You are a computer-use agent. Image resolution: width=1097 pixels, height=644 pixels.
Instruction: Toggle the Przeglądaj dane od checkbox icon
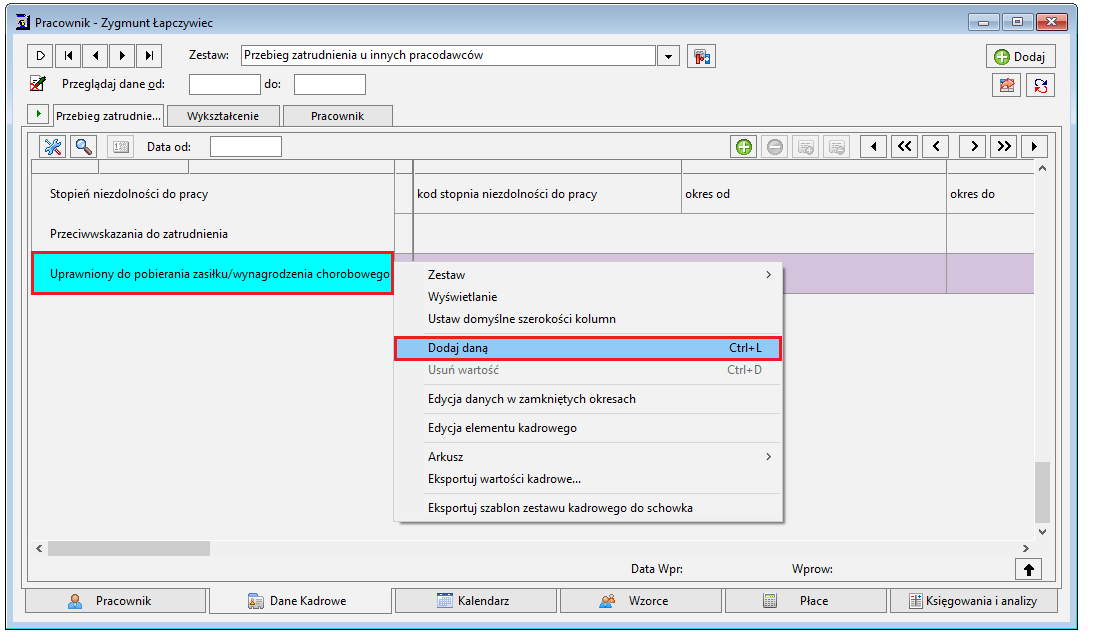coord(38,84)
